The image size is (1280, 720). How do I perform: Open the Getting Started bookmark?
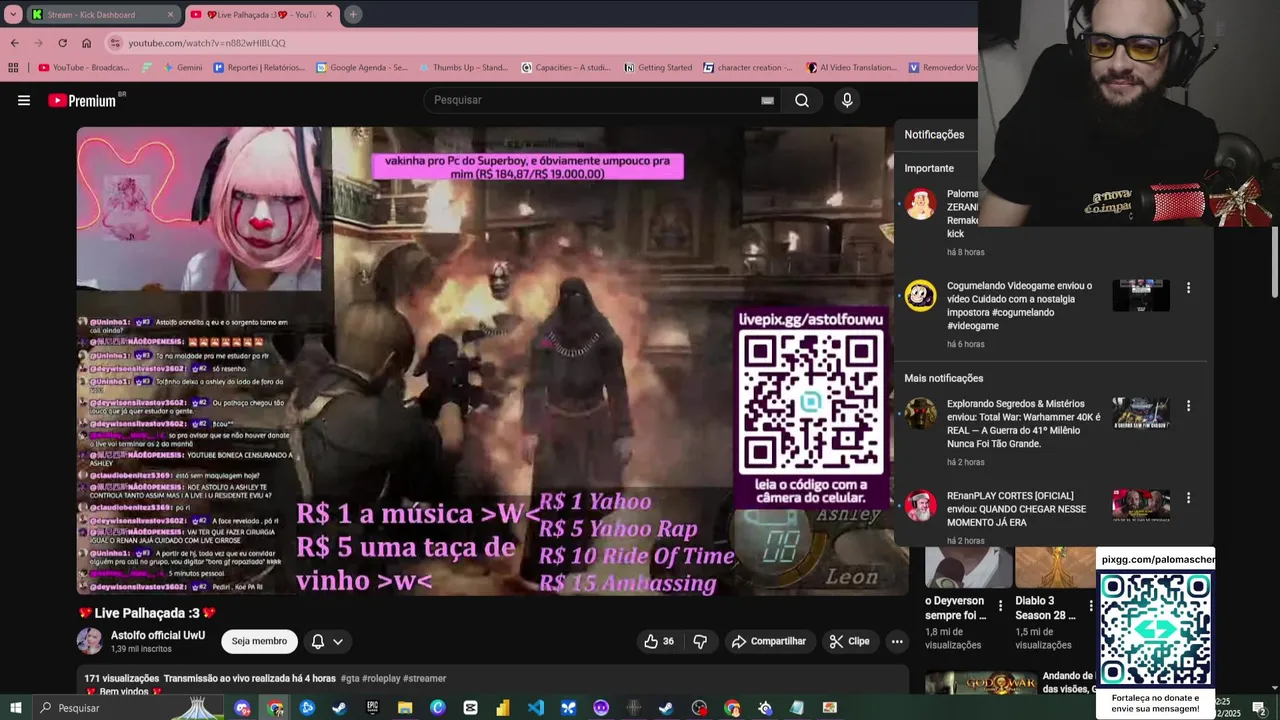(x=658, y=68)
